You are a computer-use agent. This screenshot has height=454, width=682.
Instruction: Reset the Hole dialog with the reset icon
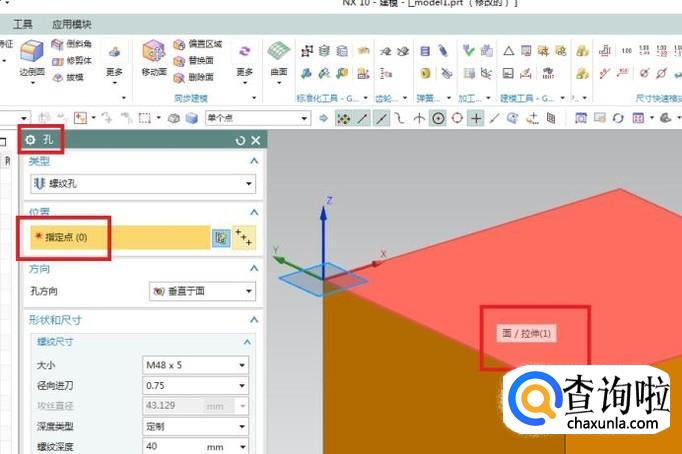pos(240,141)
